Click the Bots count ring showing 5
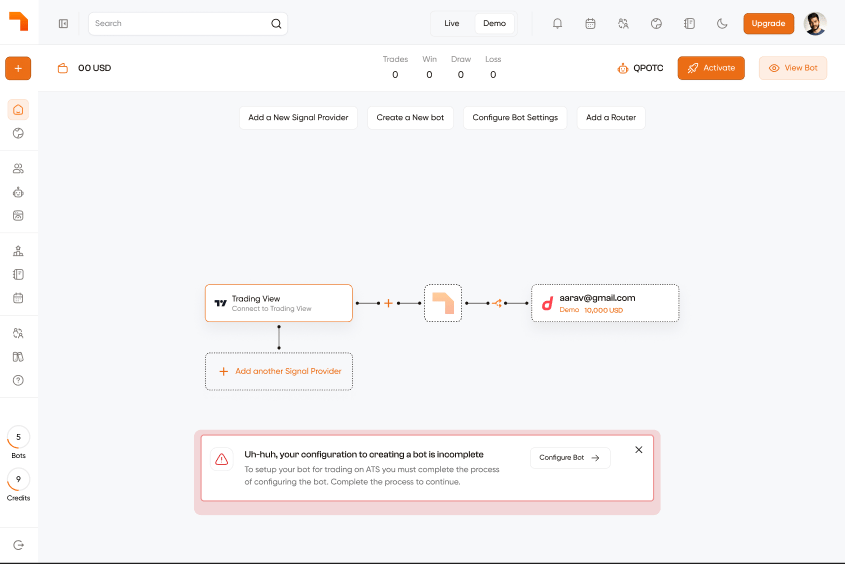Image resolution: width=845 pixels, height=564 pixels. [18, 437]
